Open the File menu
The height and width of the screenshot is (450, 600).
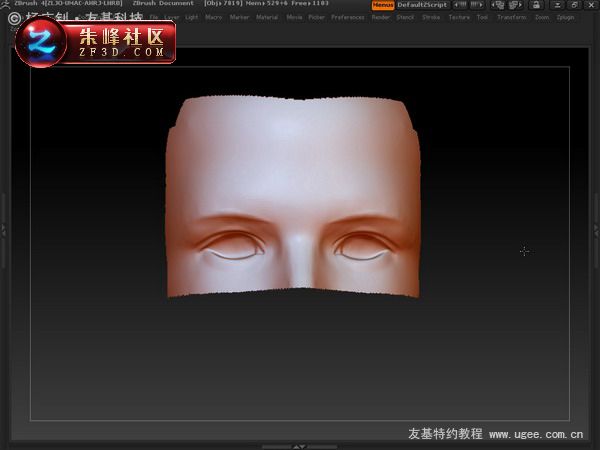click(x=154, y=17)
